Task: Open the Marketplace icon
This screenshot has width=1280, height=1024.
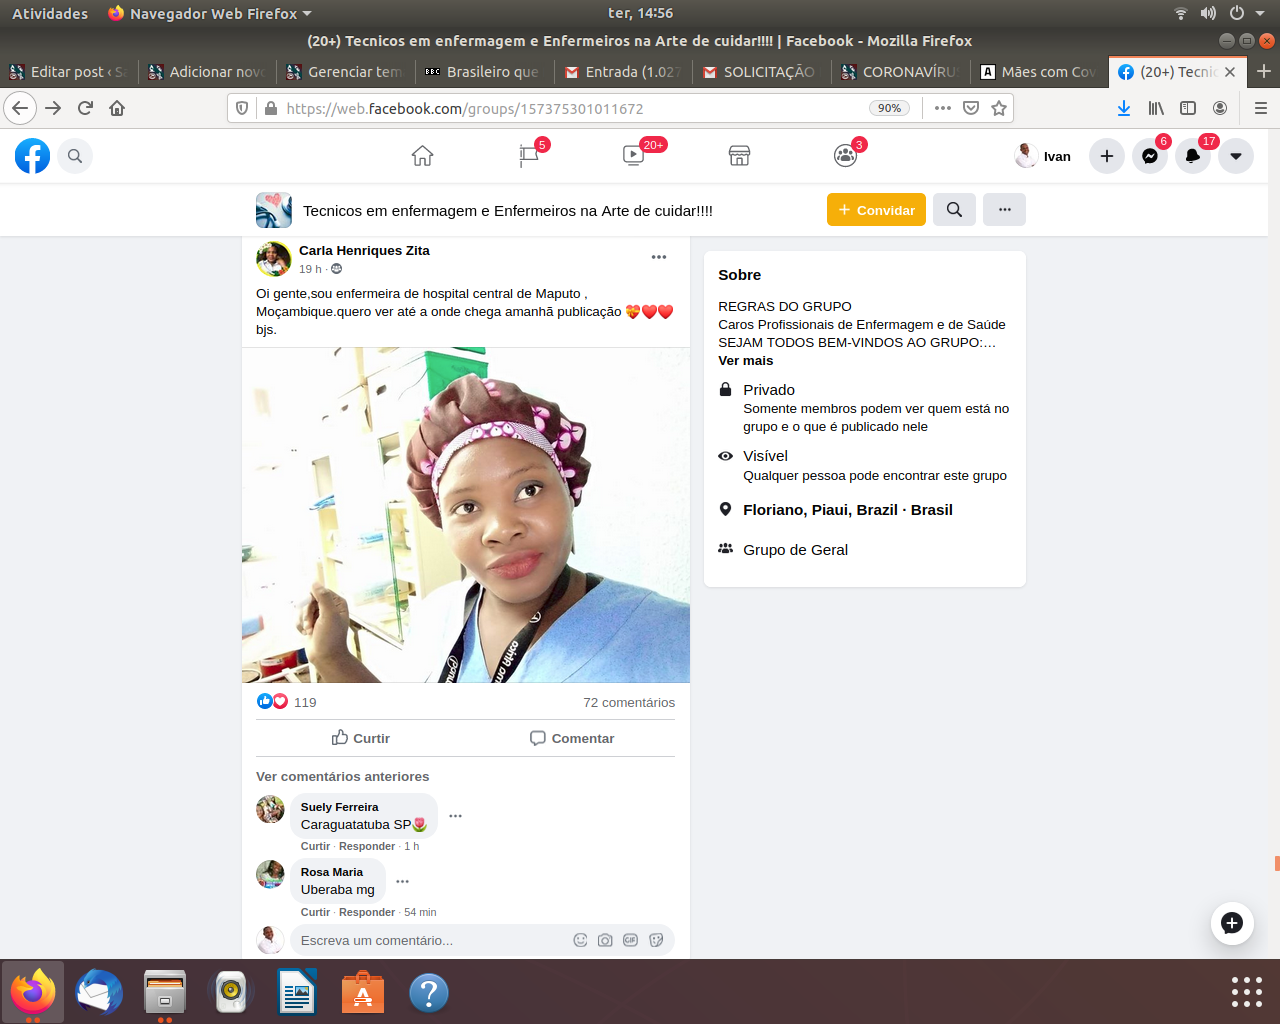Action: click(739, 156)
